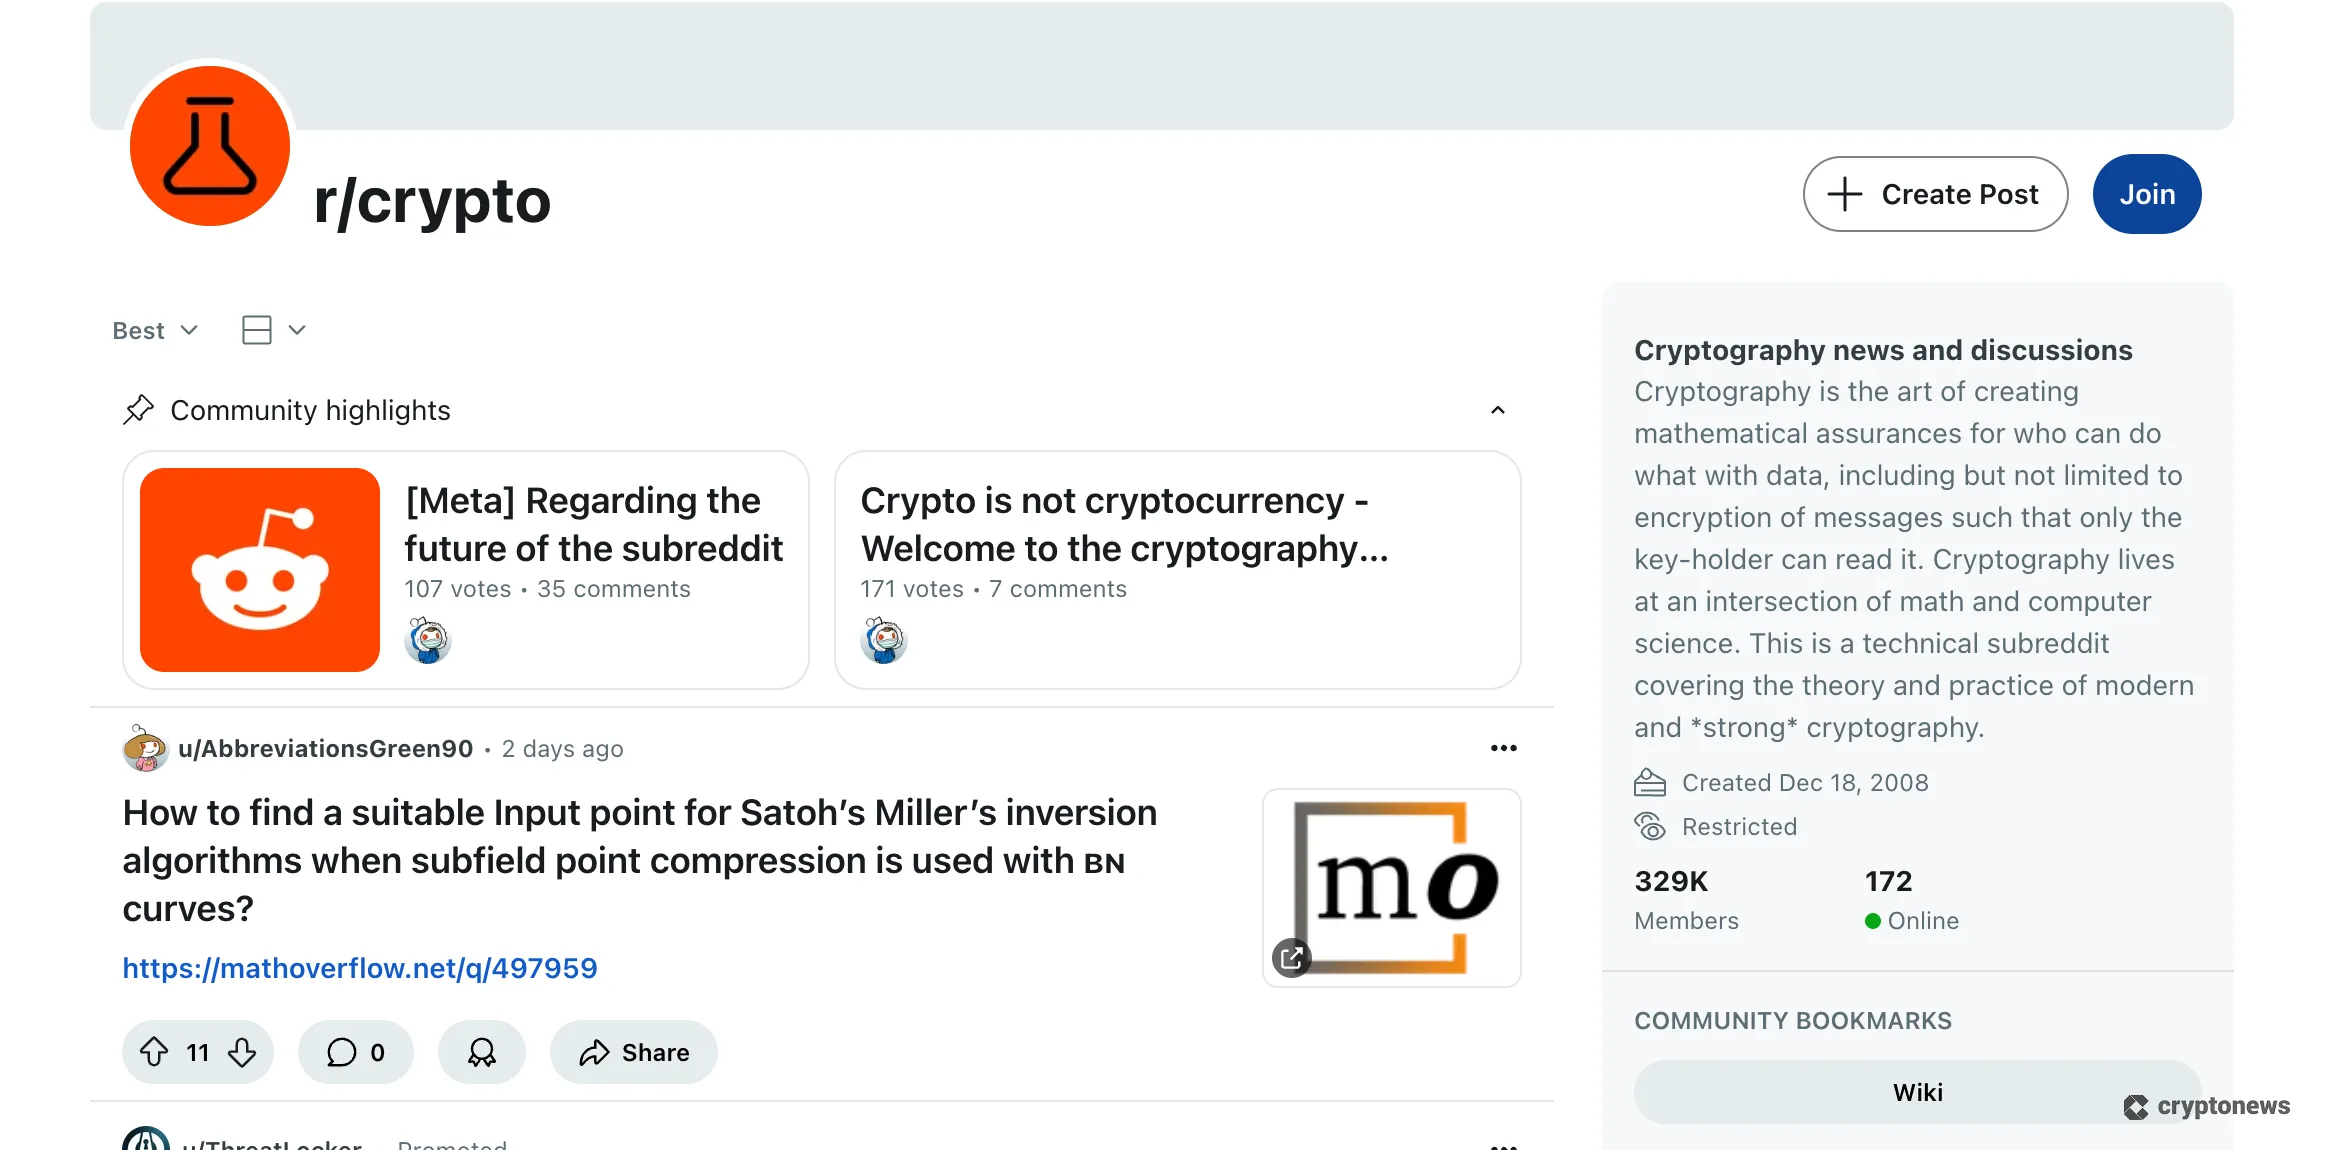Upvote the Satoh's Miller inversion post
2326x1150 pixels.
pos(155,1052)
